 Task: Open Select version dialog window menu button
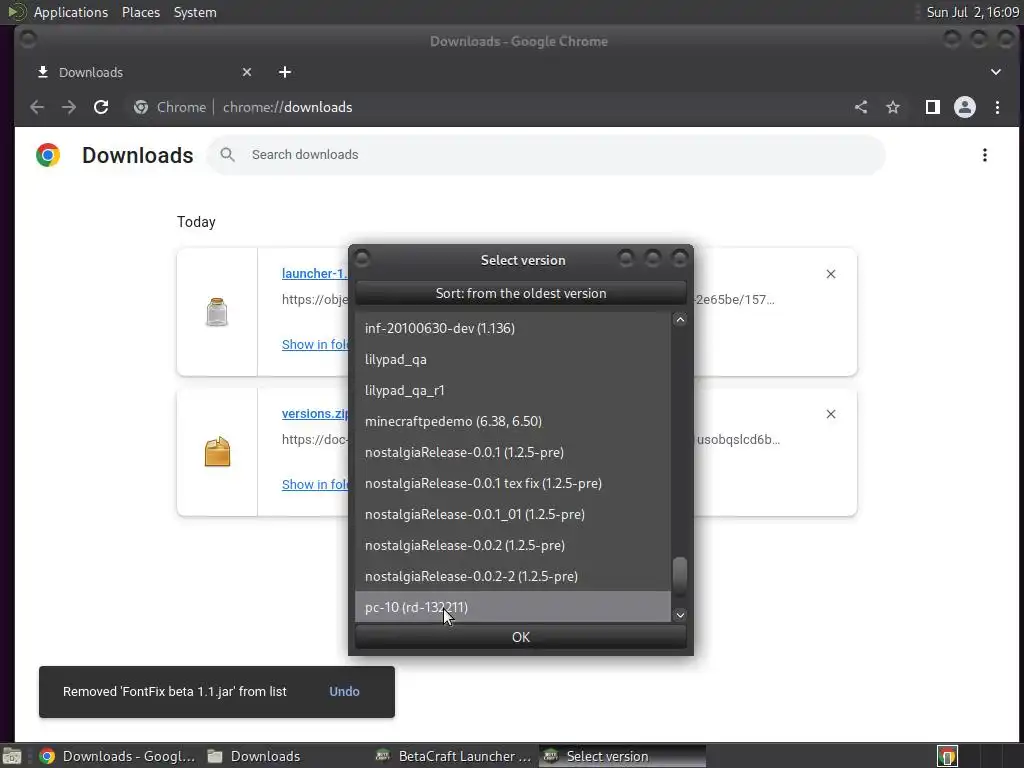click(x=362, y=259)
